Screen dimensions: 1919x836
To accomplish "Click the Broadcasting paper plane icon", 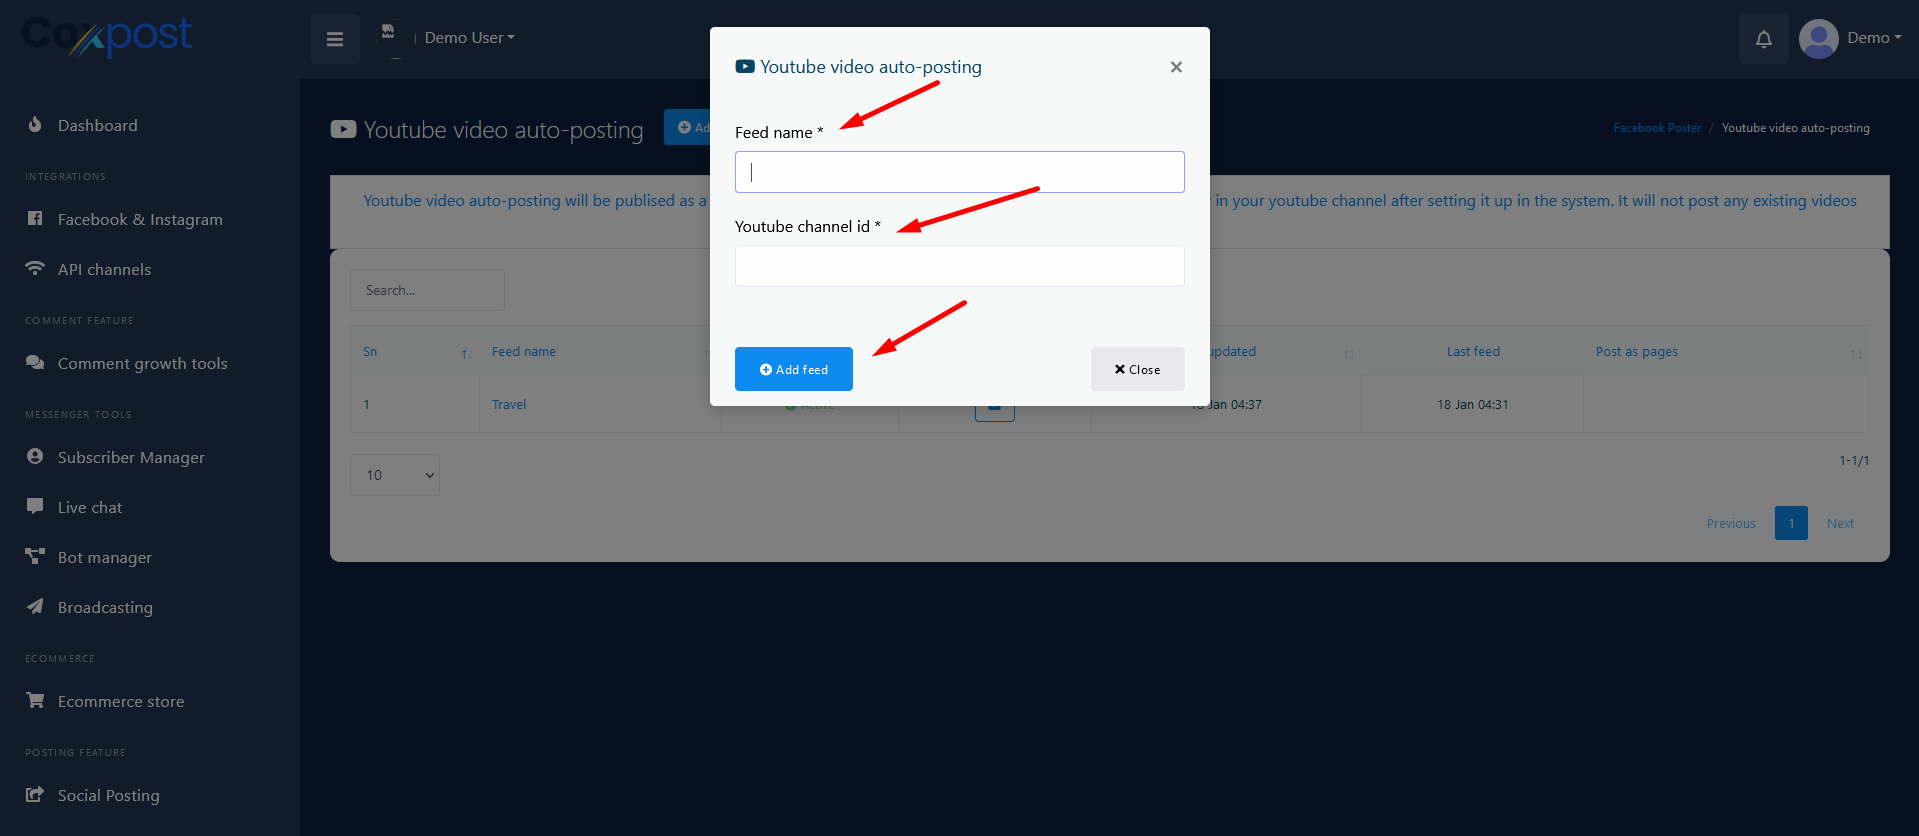I will [35, 607].
